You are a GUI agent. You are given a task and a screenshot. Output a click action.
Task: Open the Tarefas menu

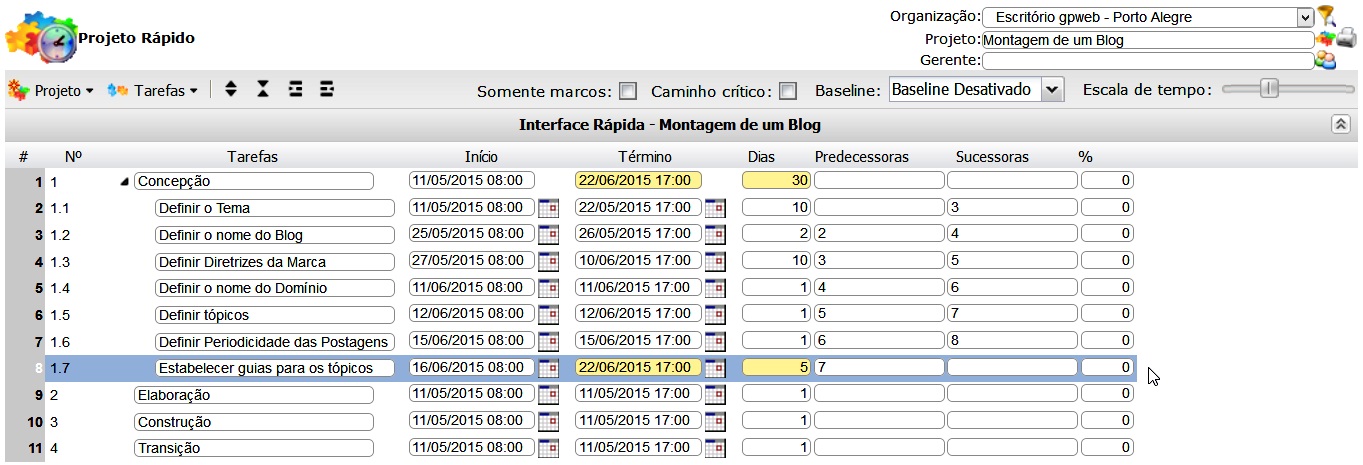tap(152, 90)
